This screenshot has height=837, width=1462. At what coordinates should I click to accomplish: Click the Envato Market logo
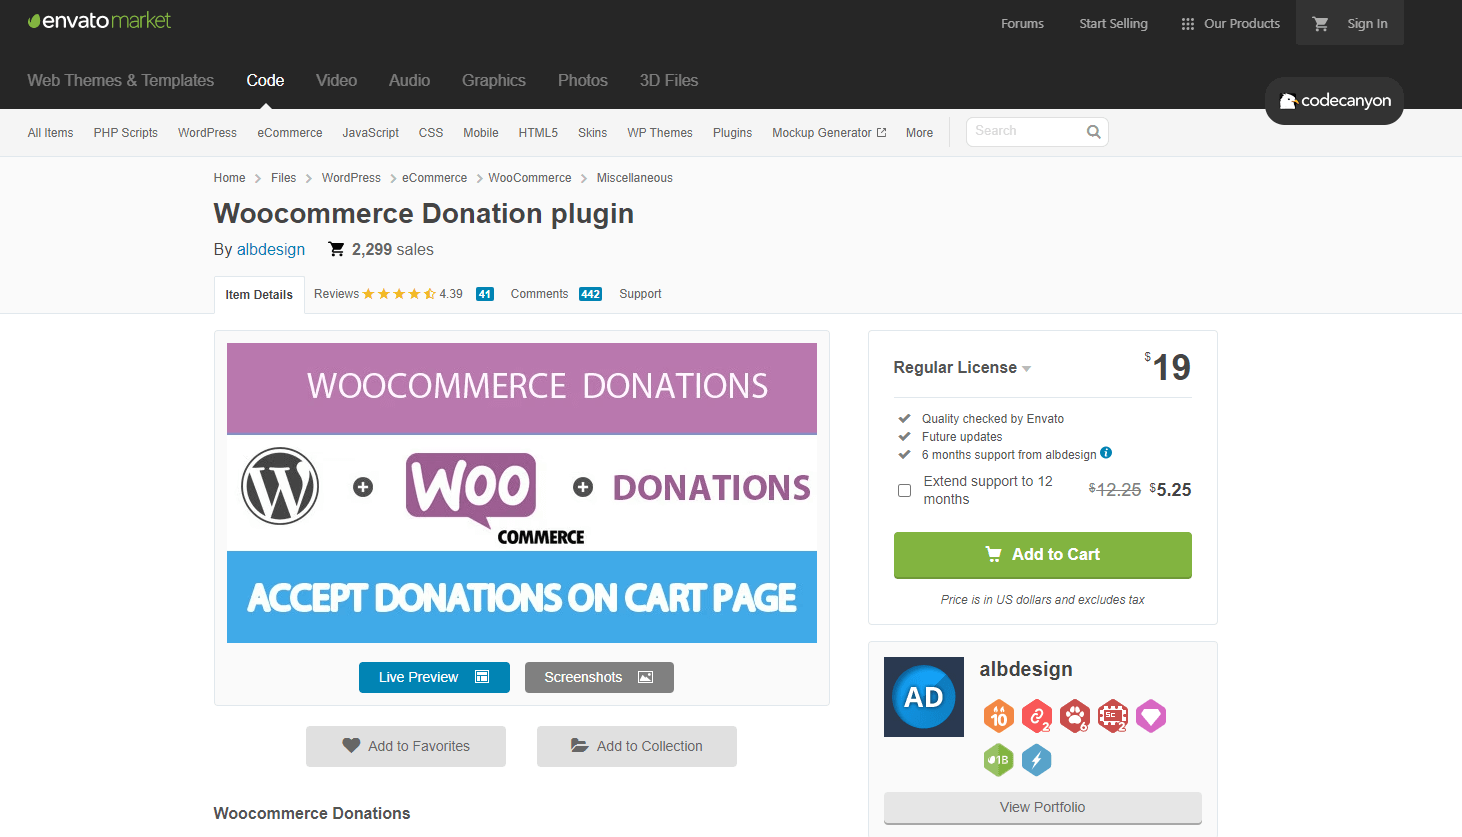pos(99,21)
